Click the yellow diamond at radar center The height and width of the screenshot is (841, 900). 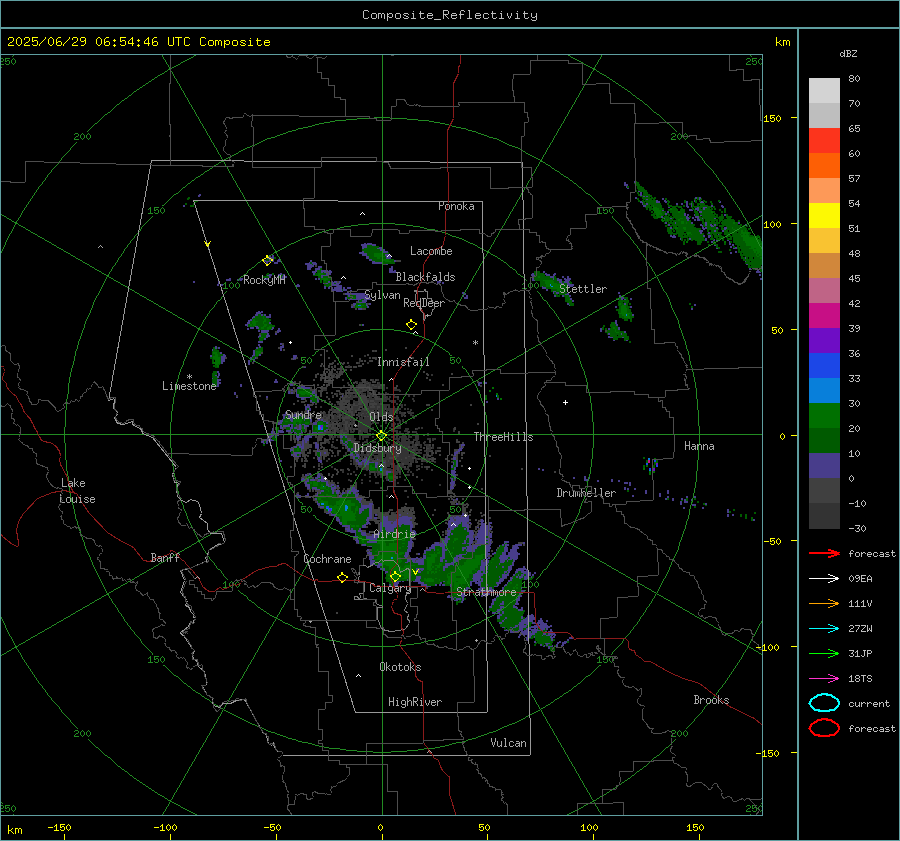[x=381, y=436]
